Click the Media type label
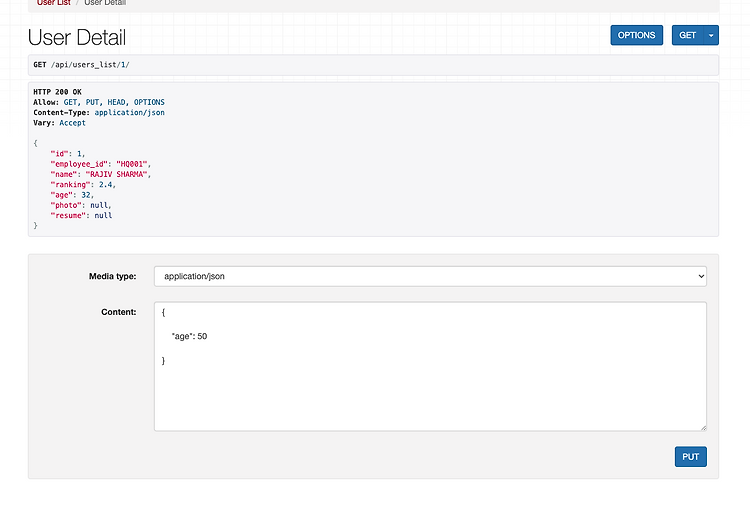The height and width of the screenshot is (510, 750). 112,276
